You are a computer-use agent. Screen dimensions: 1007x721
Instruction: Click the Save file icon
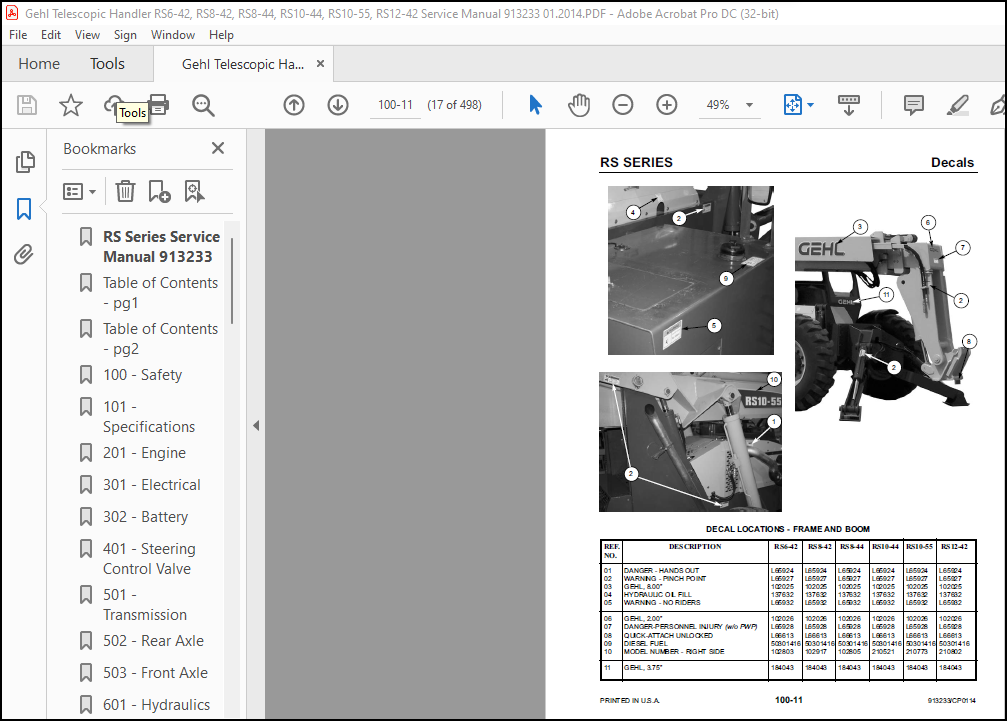(27, 105)
